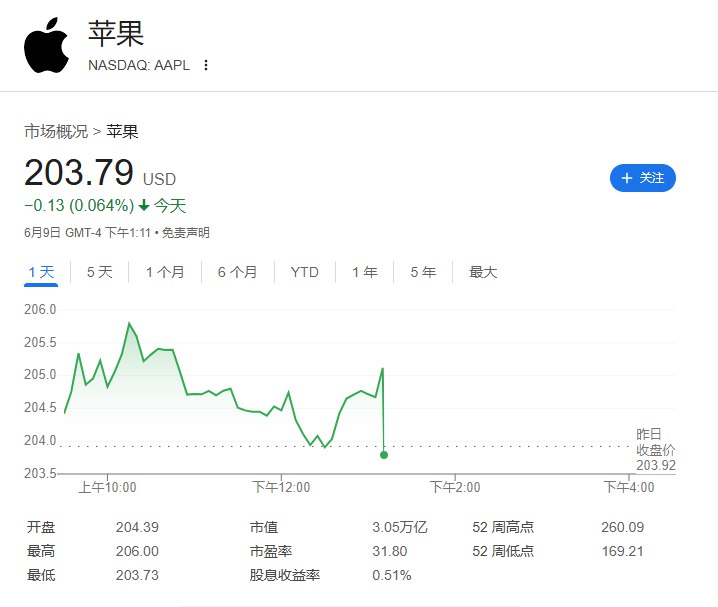Click the 52 周低点 value 169.21

click(623, 551)
